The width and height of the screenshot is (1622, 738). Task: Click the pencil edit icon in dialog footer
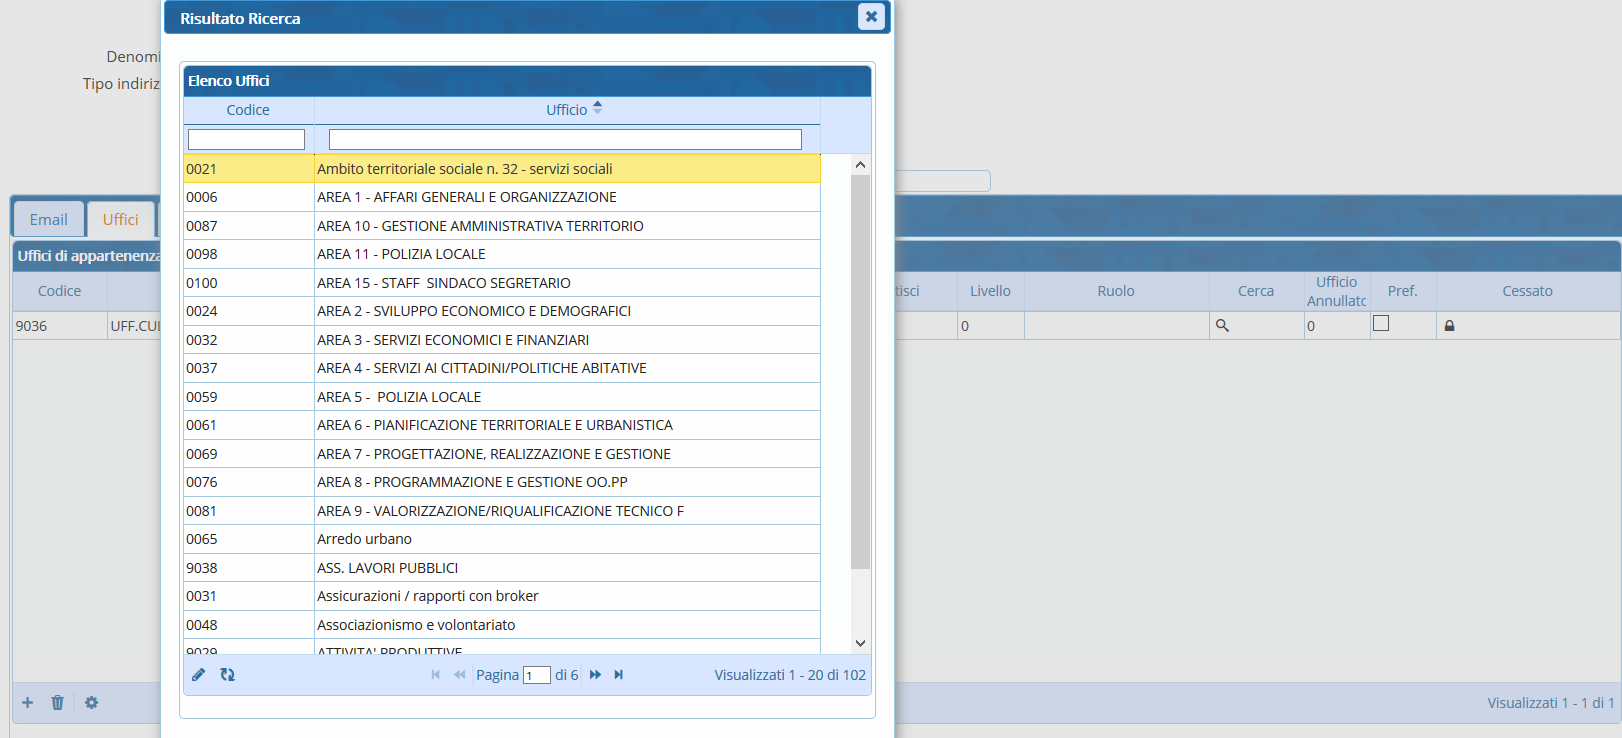tap(198, 675)
